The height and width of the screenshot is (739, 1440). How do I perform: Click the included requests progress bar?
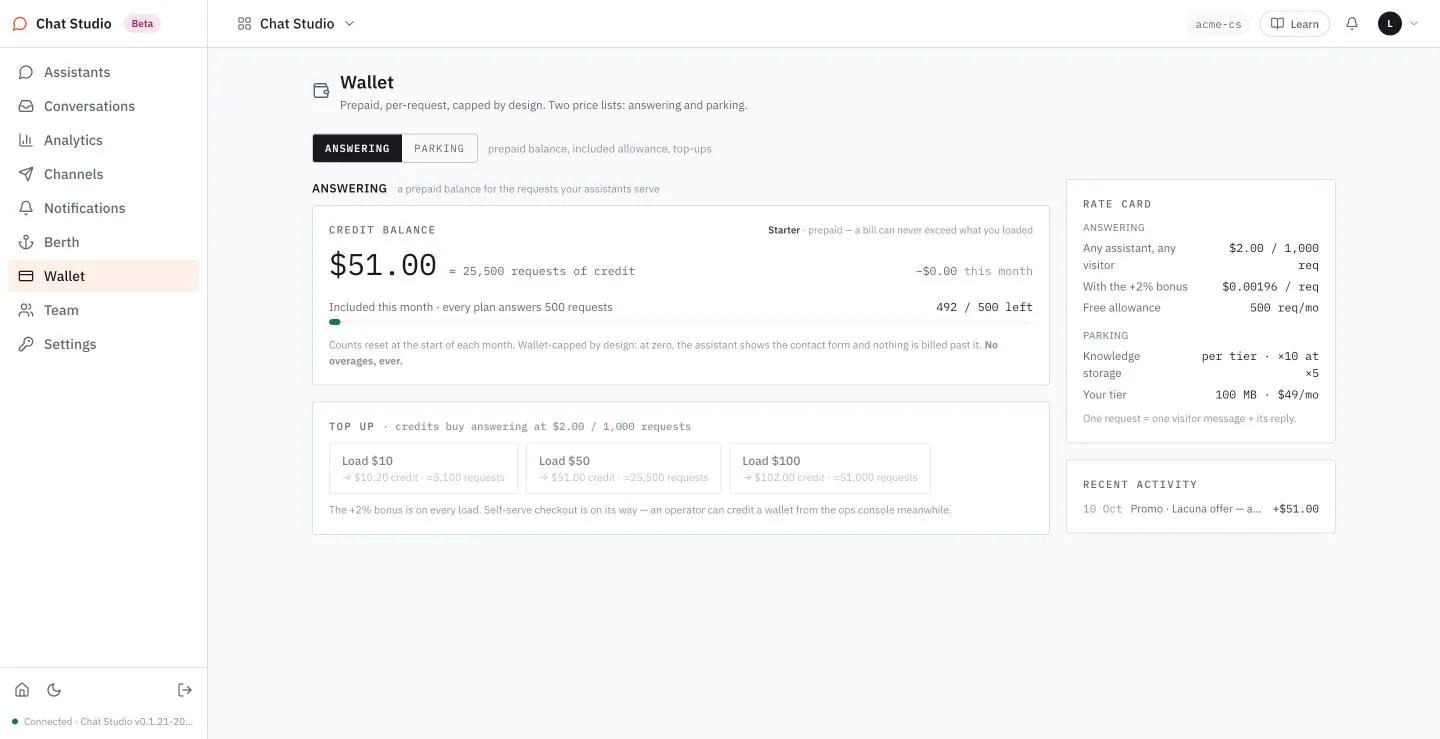click(681, 322)
